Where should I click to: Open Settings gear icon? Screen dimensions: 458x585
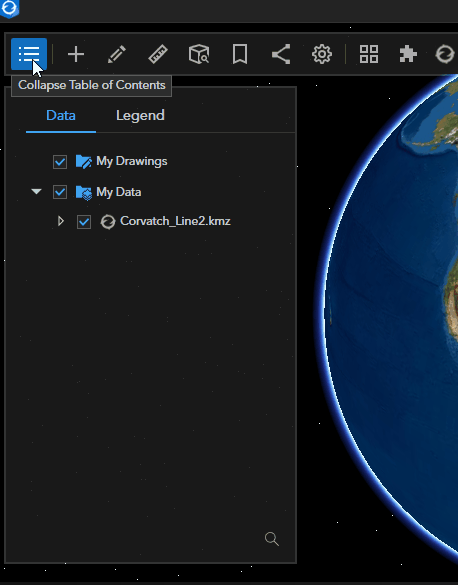coord(322,54)
